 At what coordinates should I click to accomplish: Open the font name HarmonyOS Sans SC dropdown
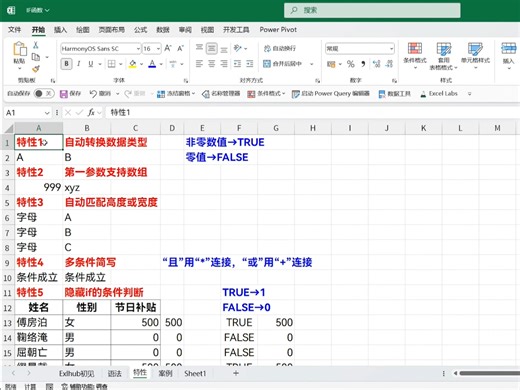pos(138,49)
